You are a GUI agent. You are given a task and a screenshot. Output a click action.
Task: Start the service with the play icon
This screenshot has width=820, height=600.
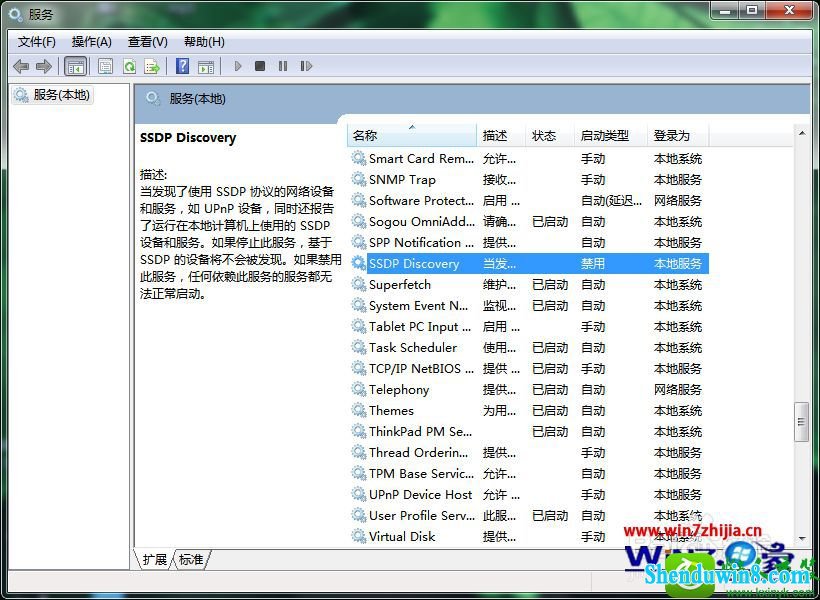pos(238,66)
